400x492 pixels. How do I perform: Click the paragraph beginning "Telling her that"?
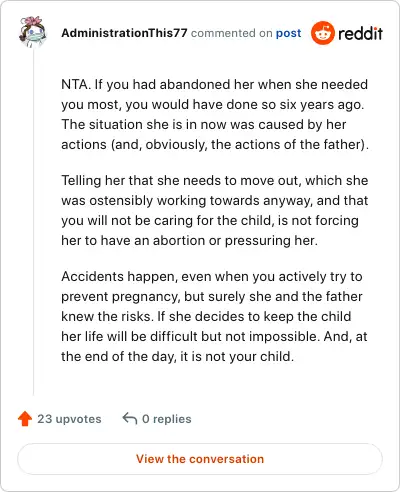click(215, 210)
